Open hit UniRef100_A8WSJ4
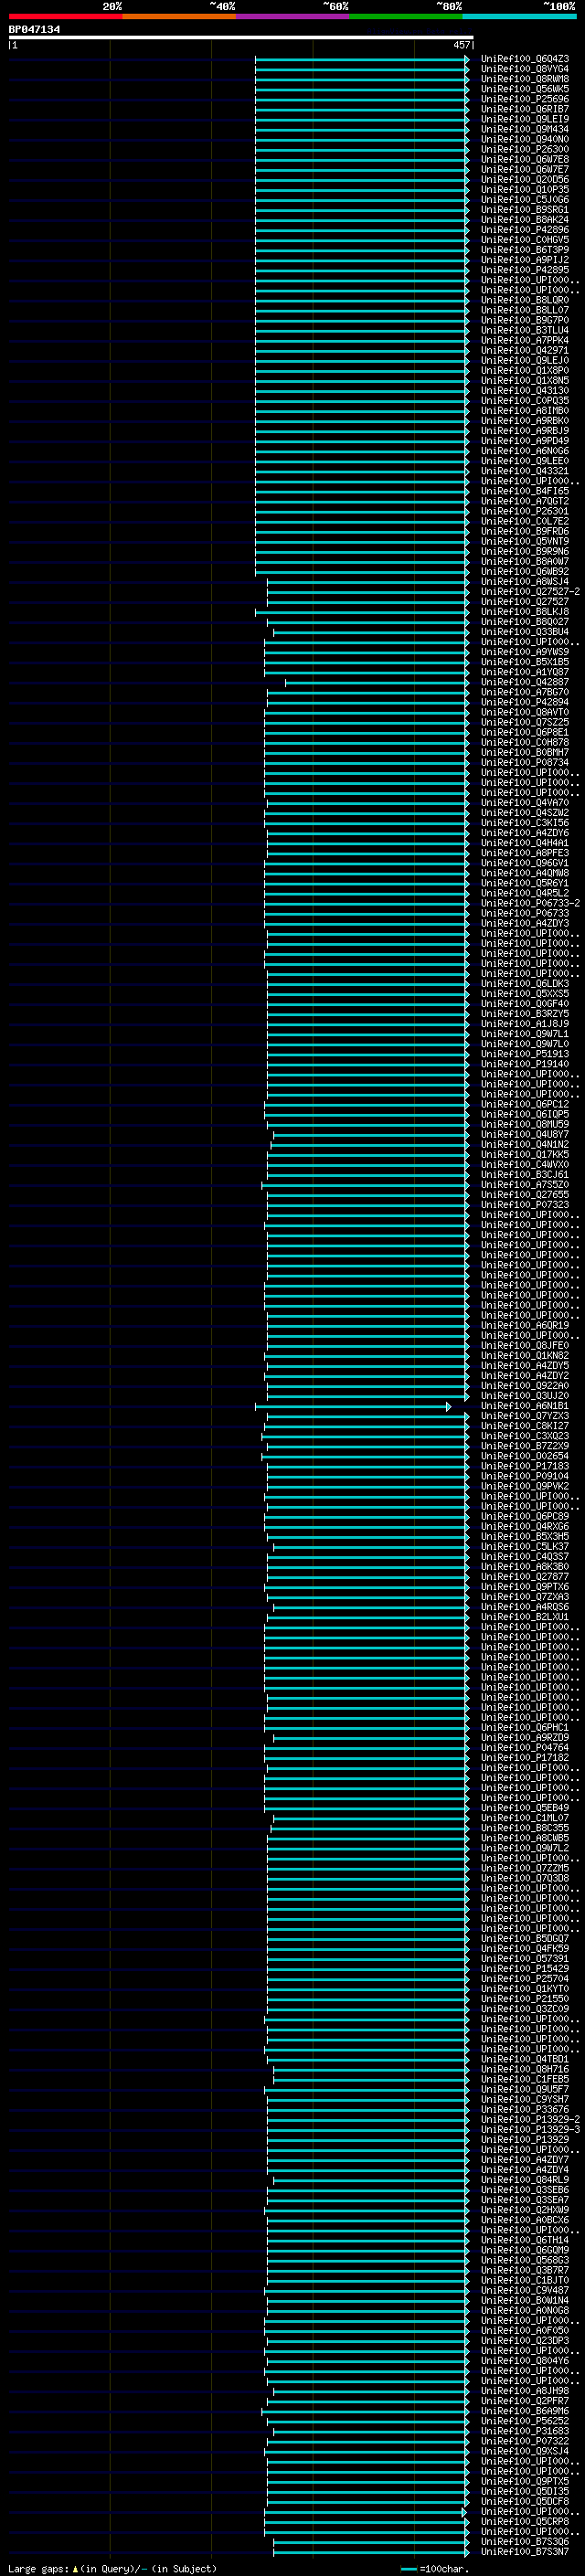 click(525, 581)
